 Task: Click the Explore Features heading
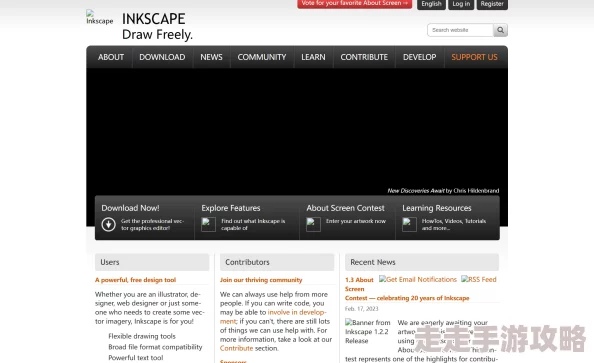[x=231, y=208]
